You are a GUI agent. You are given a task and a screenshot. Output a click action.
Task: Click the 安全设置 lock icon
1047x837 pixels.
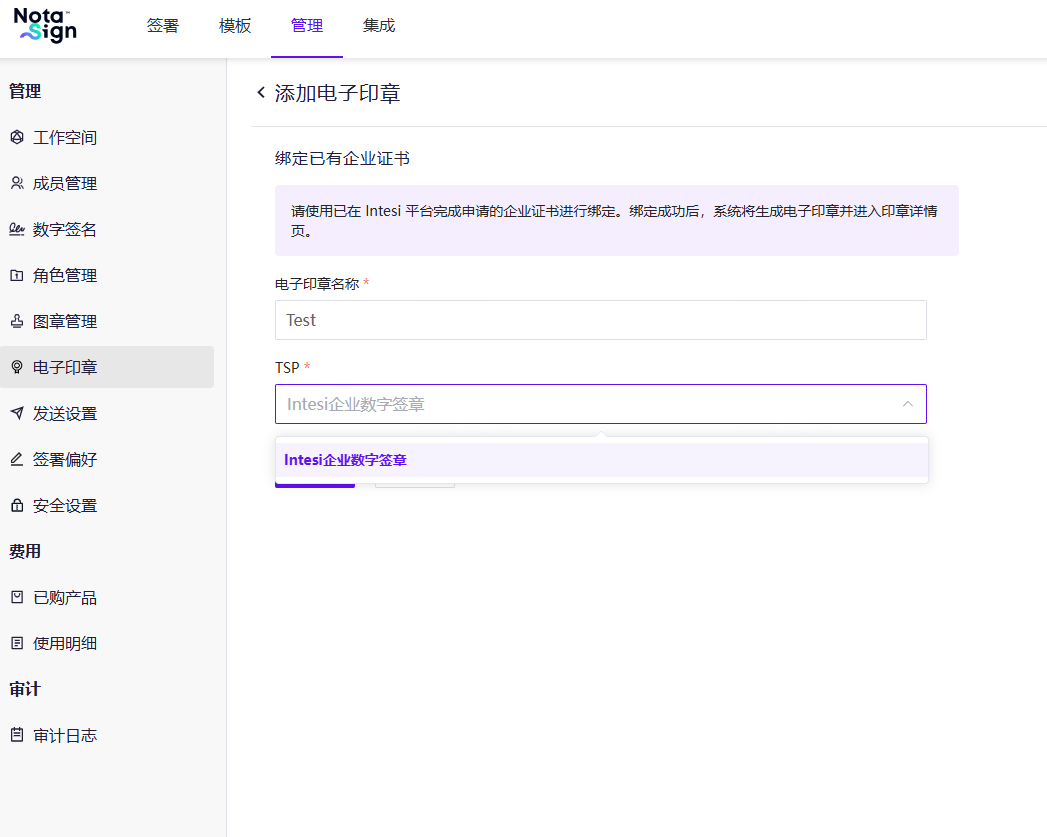pos(17,505)
